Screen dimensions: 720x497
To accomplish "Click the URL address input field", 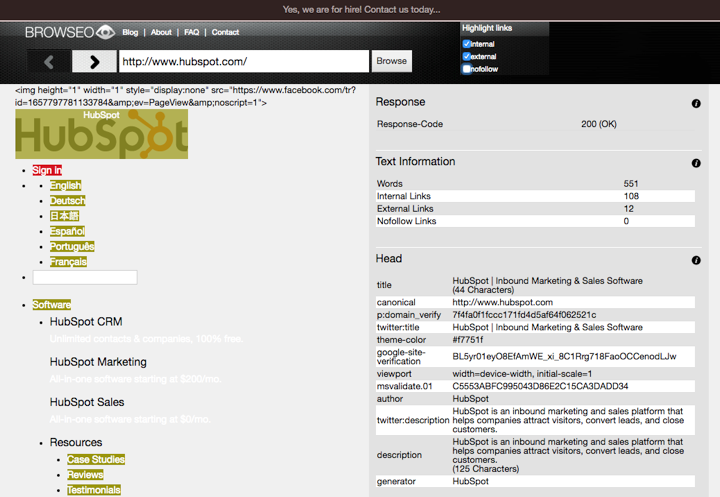I will click(x=243, y=62).
